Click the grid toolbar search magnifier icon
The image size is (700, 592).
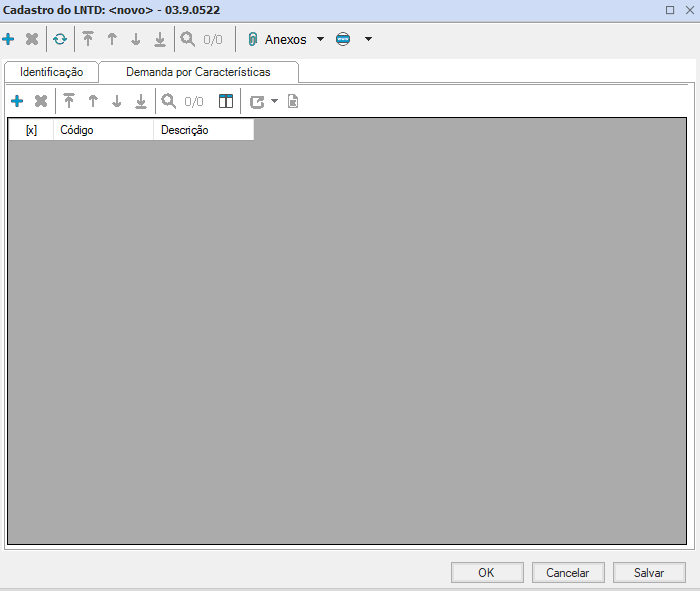coord(169,101)
